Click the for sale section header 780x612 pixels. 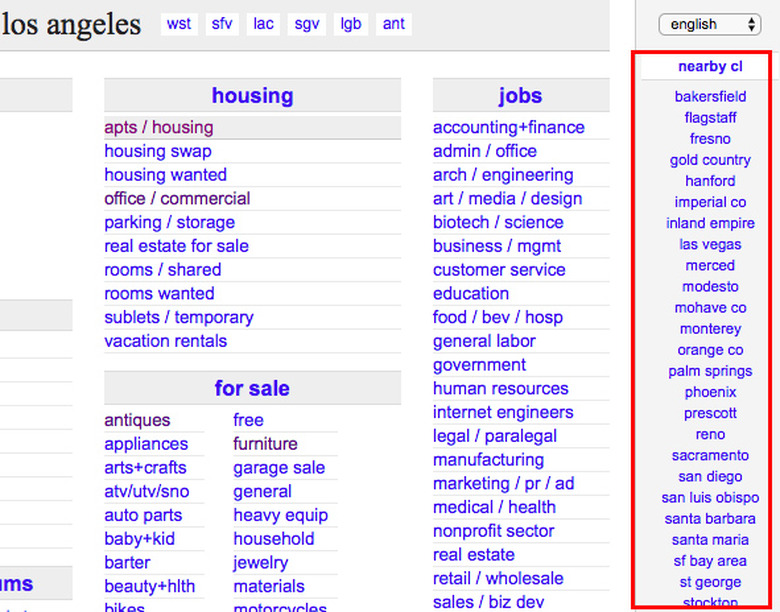pos(252,388)
